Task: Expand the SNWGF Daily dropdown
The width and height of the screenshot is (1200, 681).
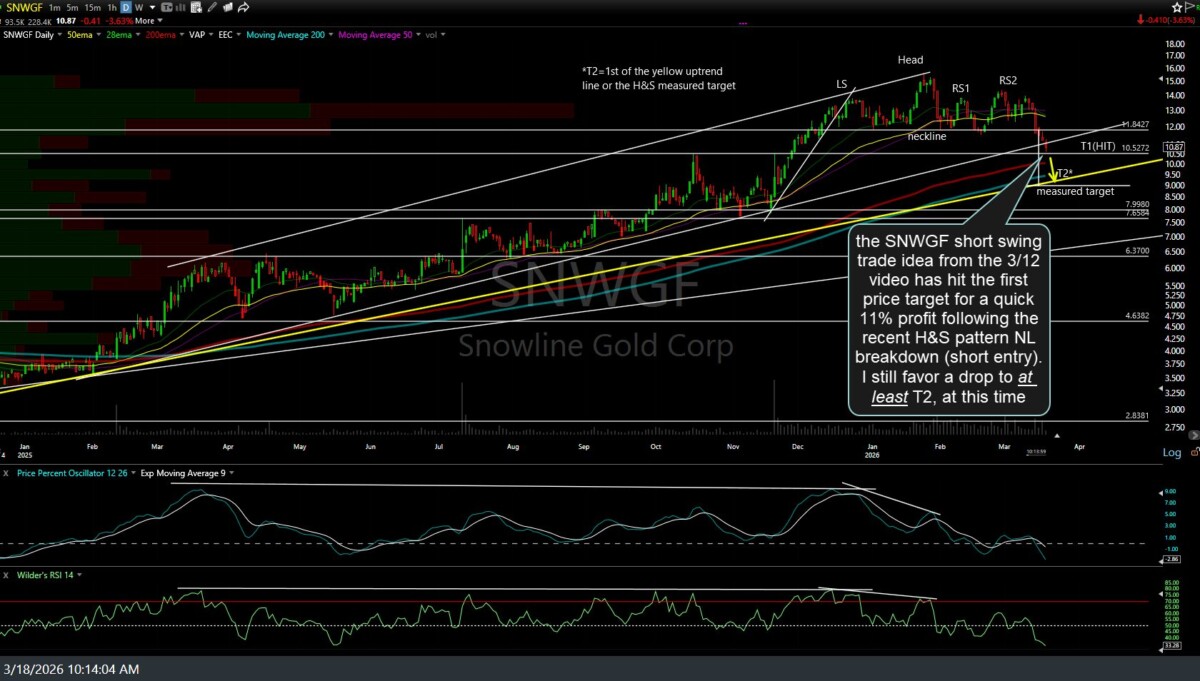Action: pyautogui.click(x=58, y=34)
